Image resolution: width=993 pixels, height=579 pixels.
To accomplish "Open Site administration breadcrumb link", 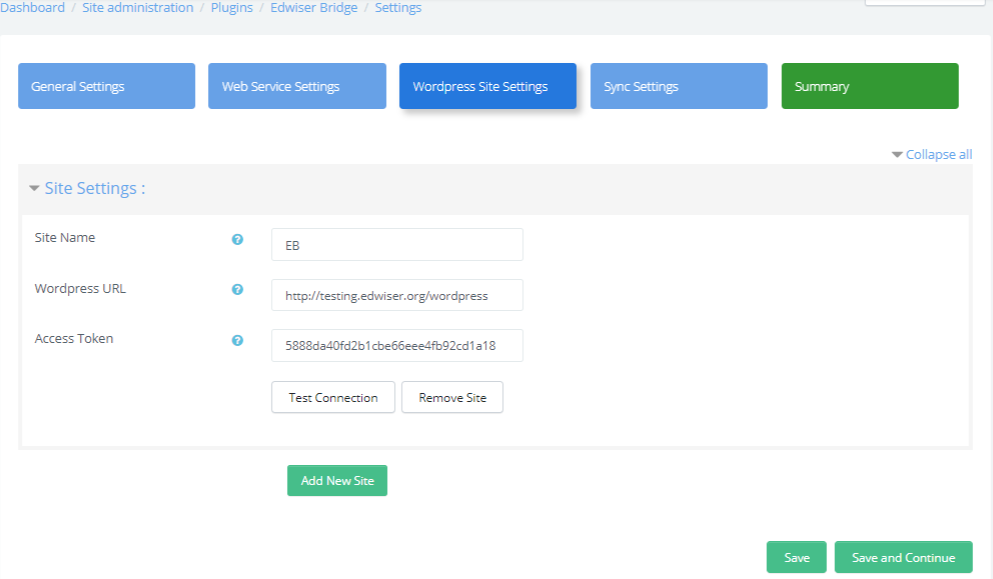I will tap(137, 8).
